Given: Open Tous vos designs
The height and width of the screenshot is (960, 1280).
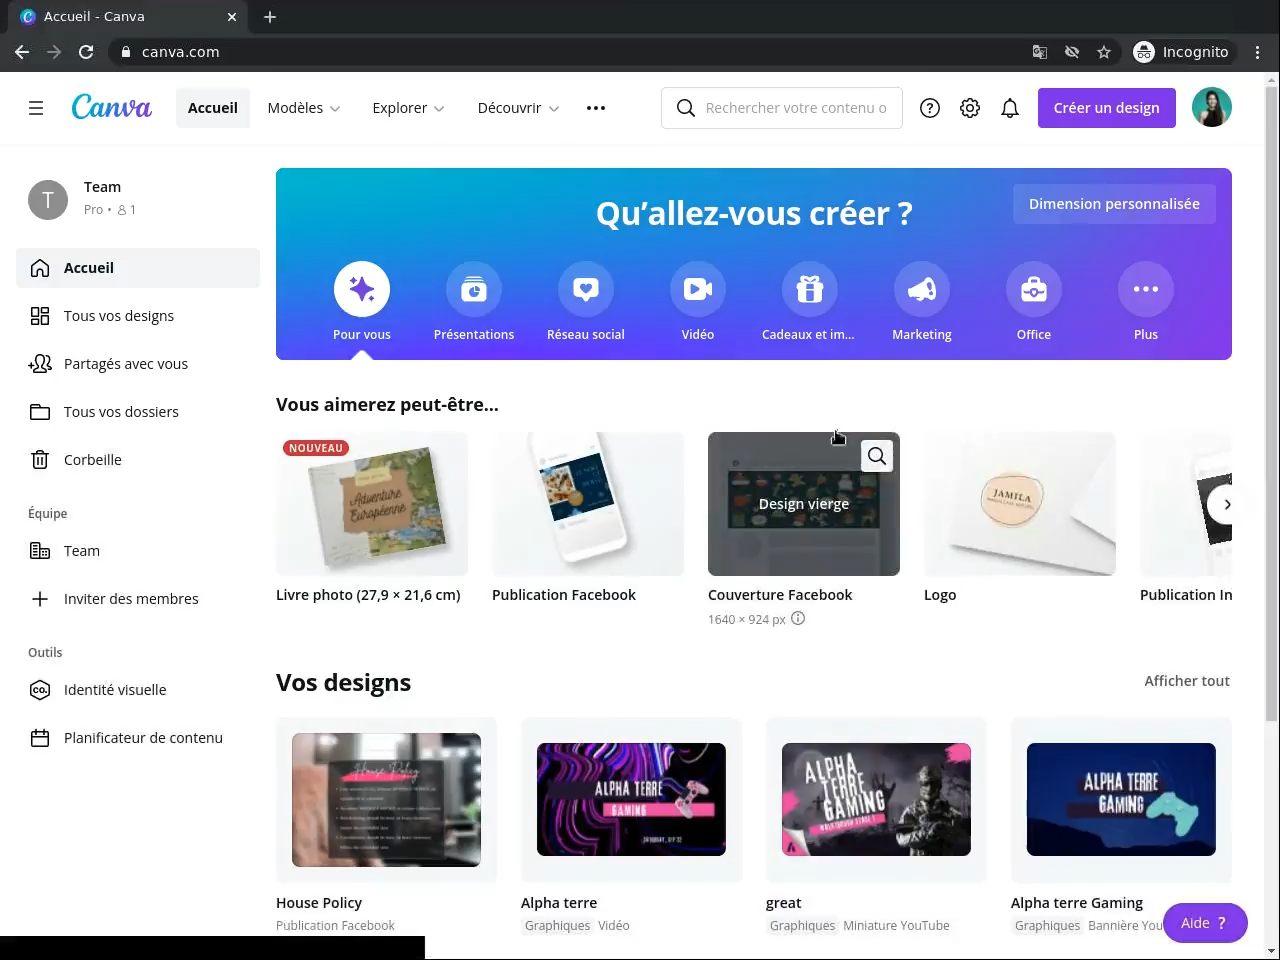Looking at the screenshot, I should 138,316.
